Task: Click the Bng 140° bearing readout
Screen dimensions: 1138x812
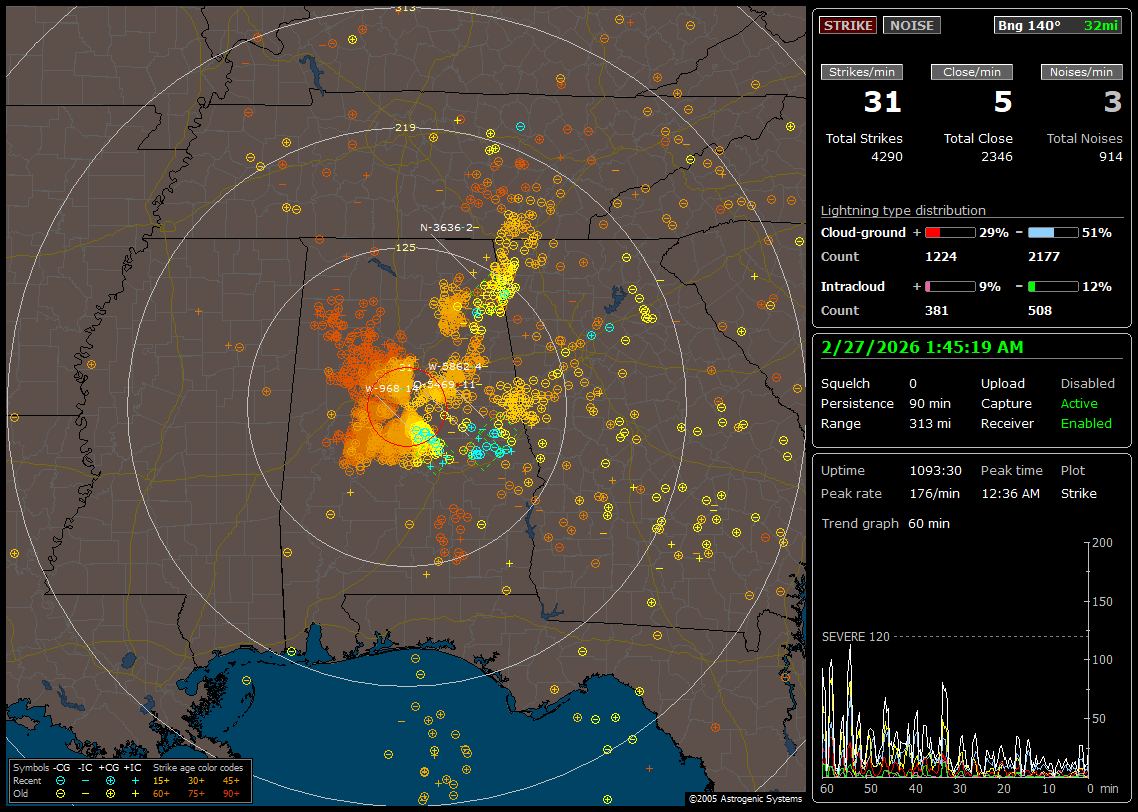Action: [1029, 25]
